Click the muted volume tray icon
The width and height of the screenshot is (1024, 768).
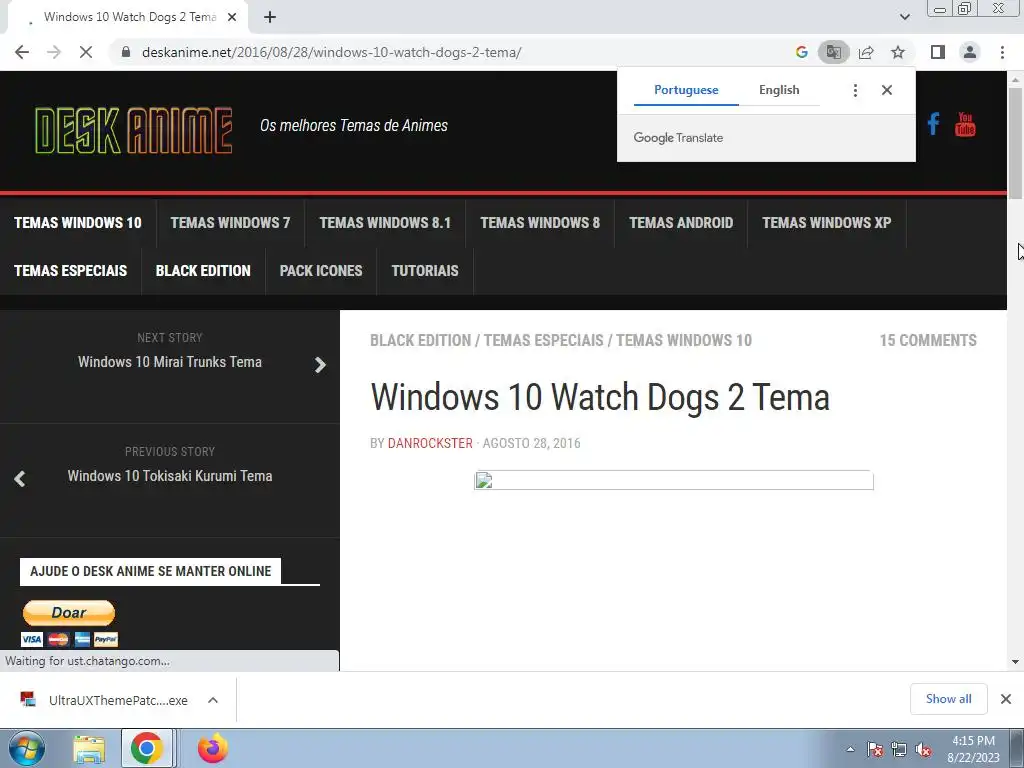pyautogui.click(x=923, y=749)
